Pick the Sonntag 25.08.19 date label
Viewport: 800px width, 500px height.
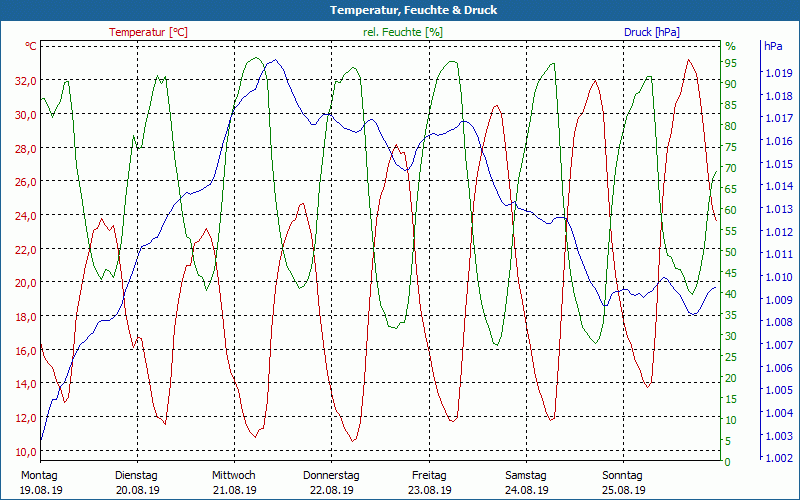[623, 482]
